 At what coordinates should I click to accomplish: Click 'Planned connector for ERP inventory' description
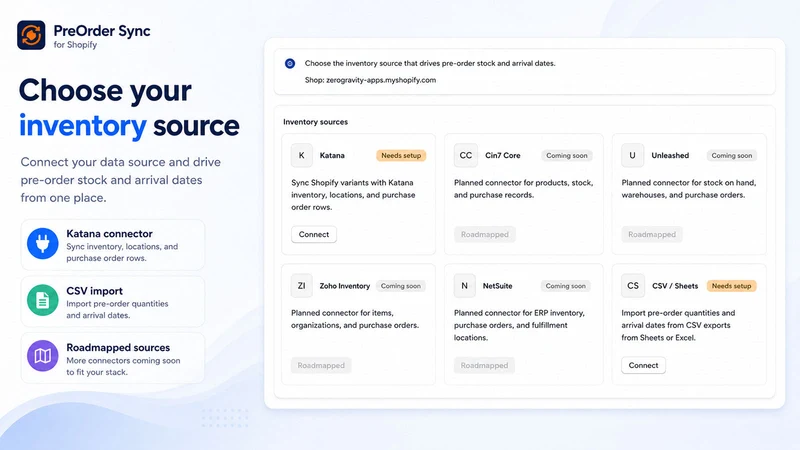coord(519,325)
